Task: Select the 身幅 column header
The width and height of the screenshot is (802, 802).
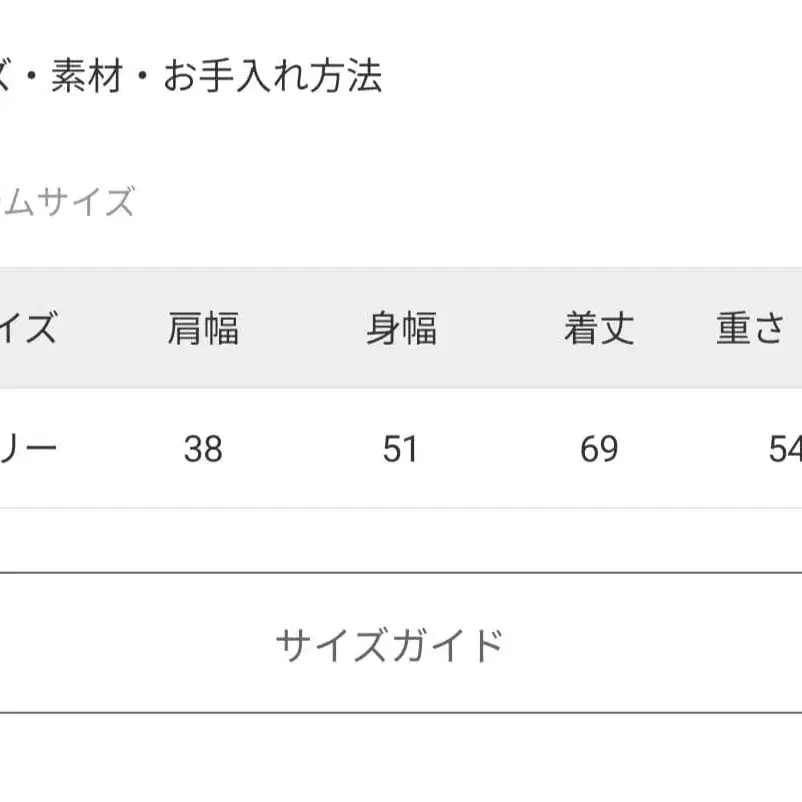Action: [401, 330]
